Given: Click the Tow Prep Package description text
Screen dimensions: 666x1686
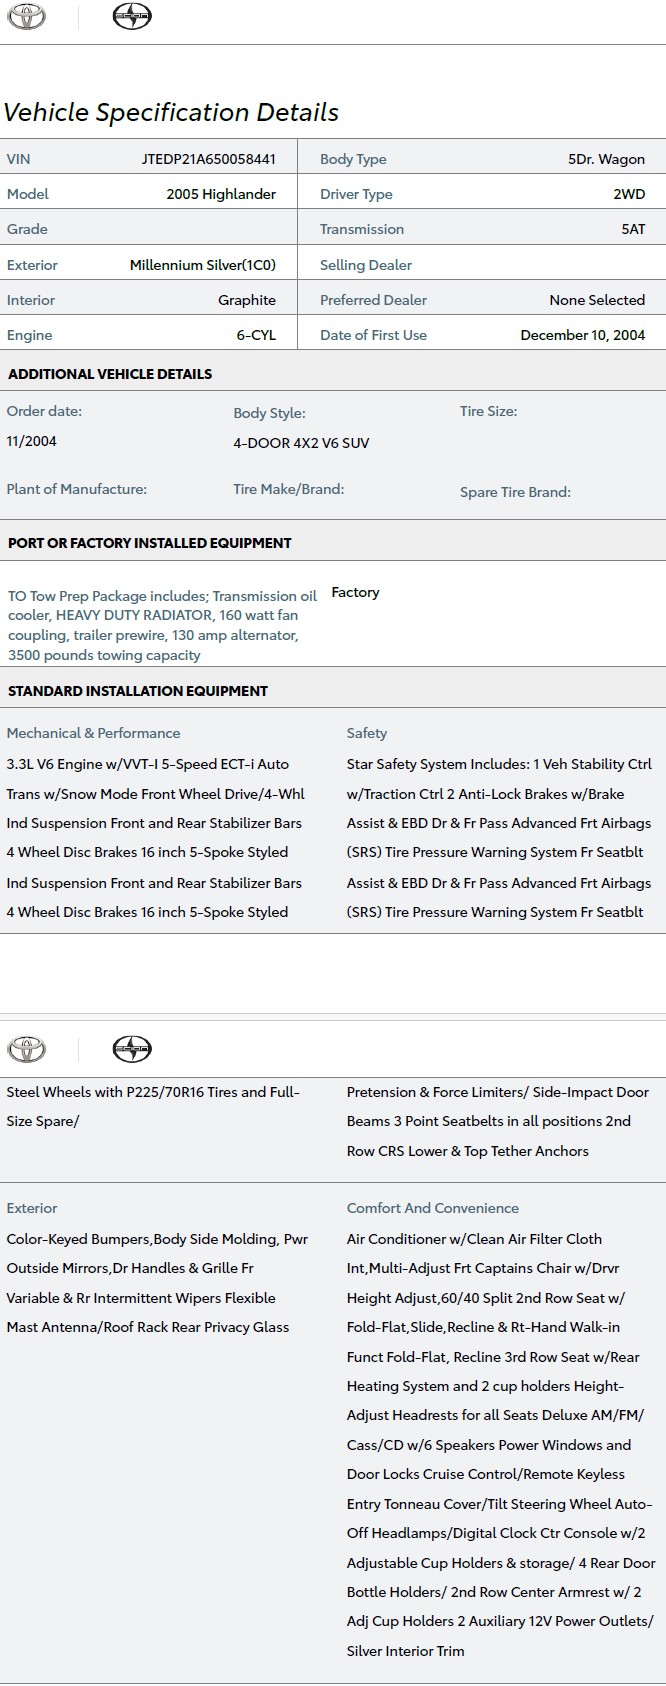Looking at the screenshot, I should (x=162, y=625).
